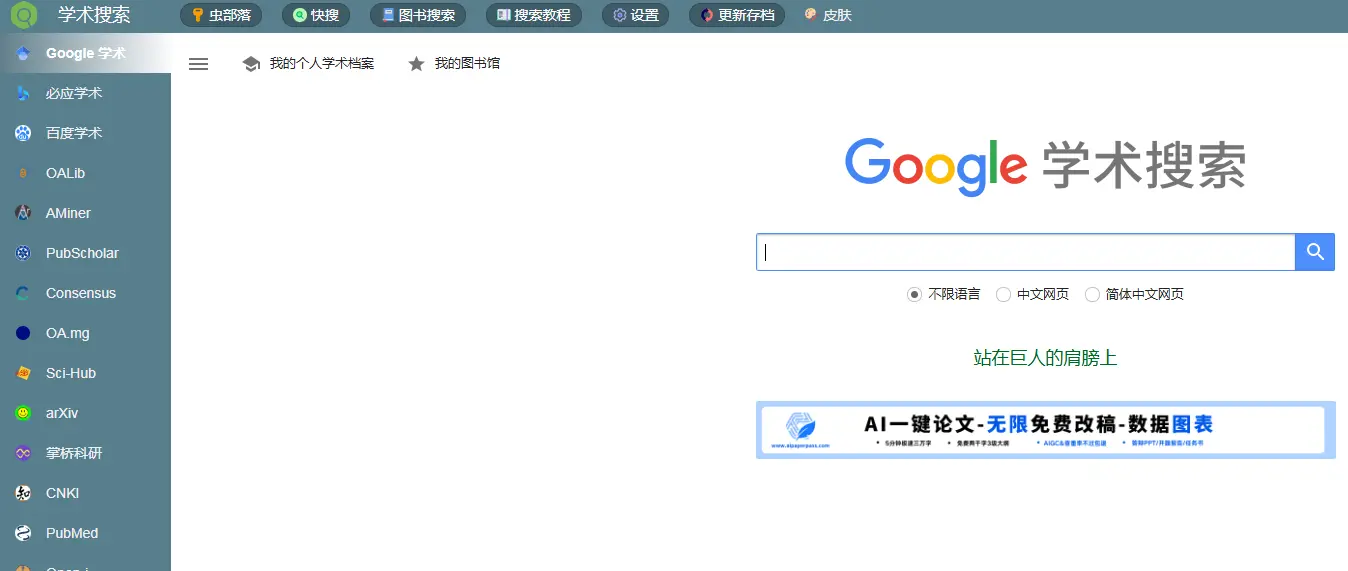This screenshot has height=571, width=1348.
Task: Click the 站在巨人的肩膀上 text
Action: click(1045, 358)
